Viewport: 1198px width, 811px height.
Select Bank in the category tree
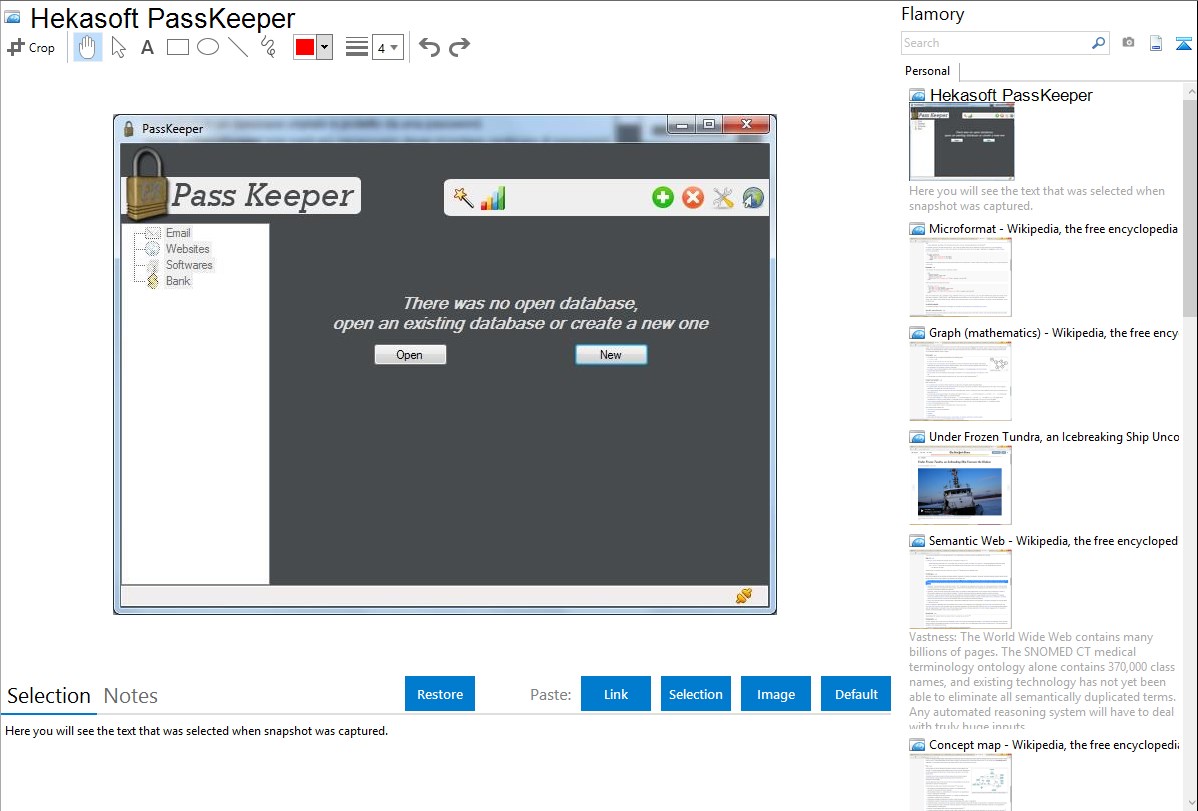[178, 281]
